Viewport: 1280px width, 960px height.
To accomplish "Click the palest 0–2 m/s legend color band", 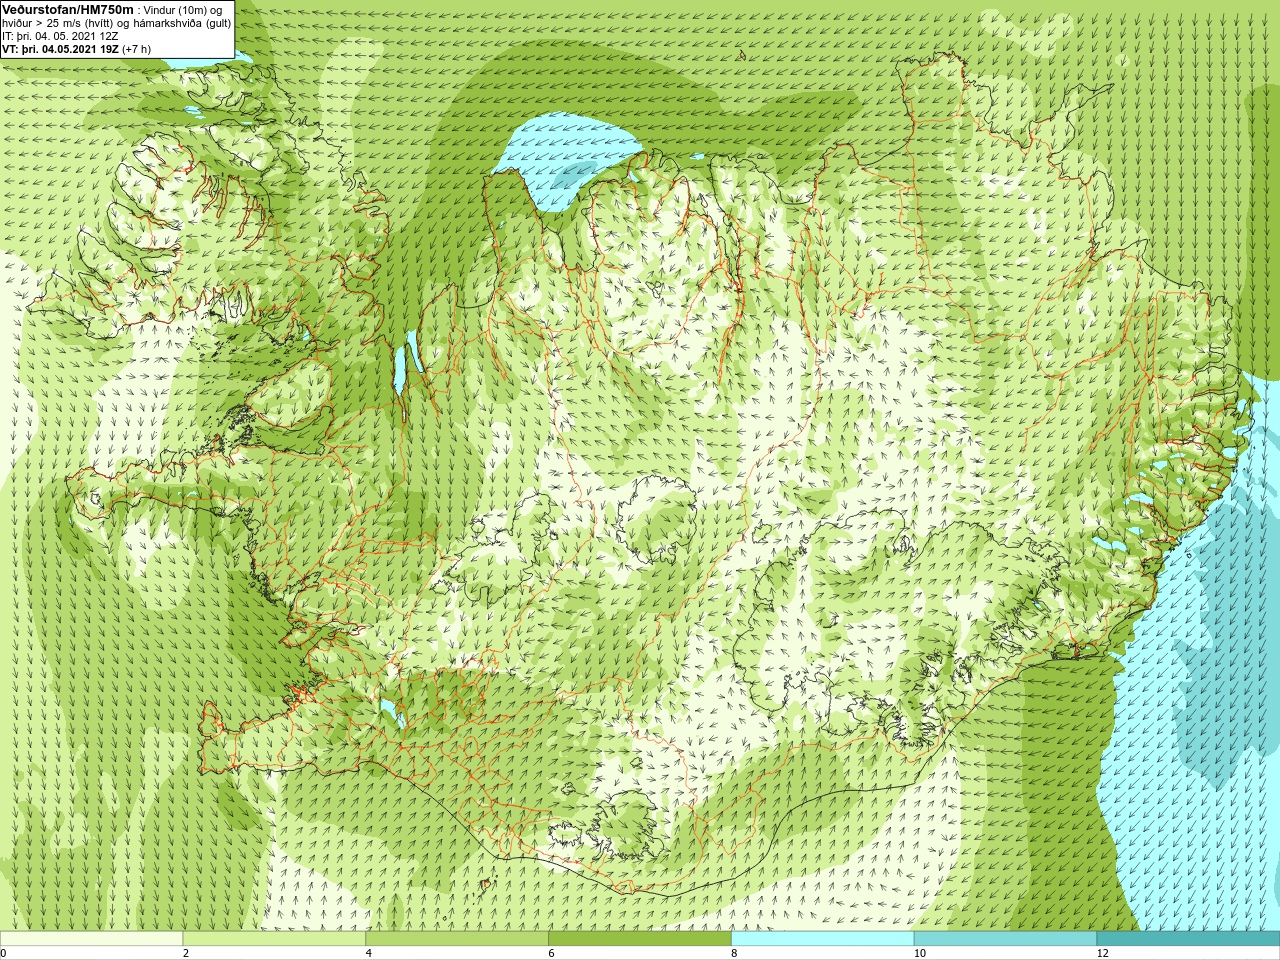I will [91, 939].
